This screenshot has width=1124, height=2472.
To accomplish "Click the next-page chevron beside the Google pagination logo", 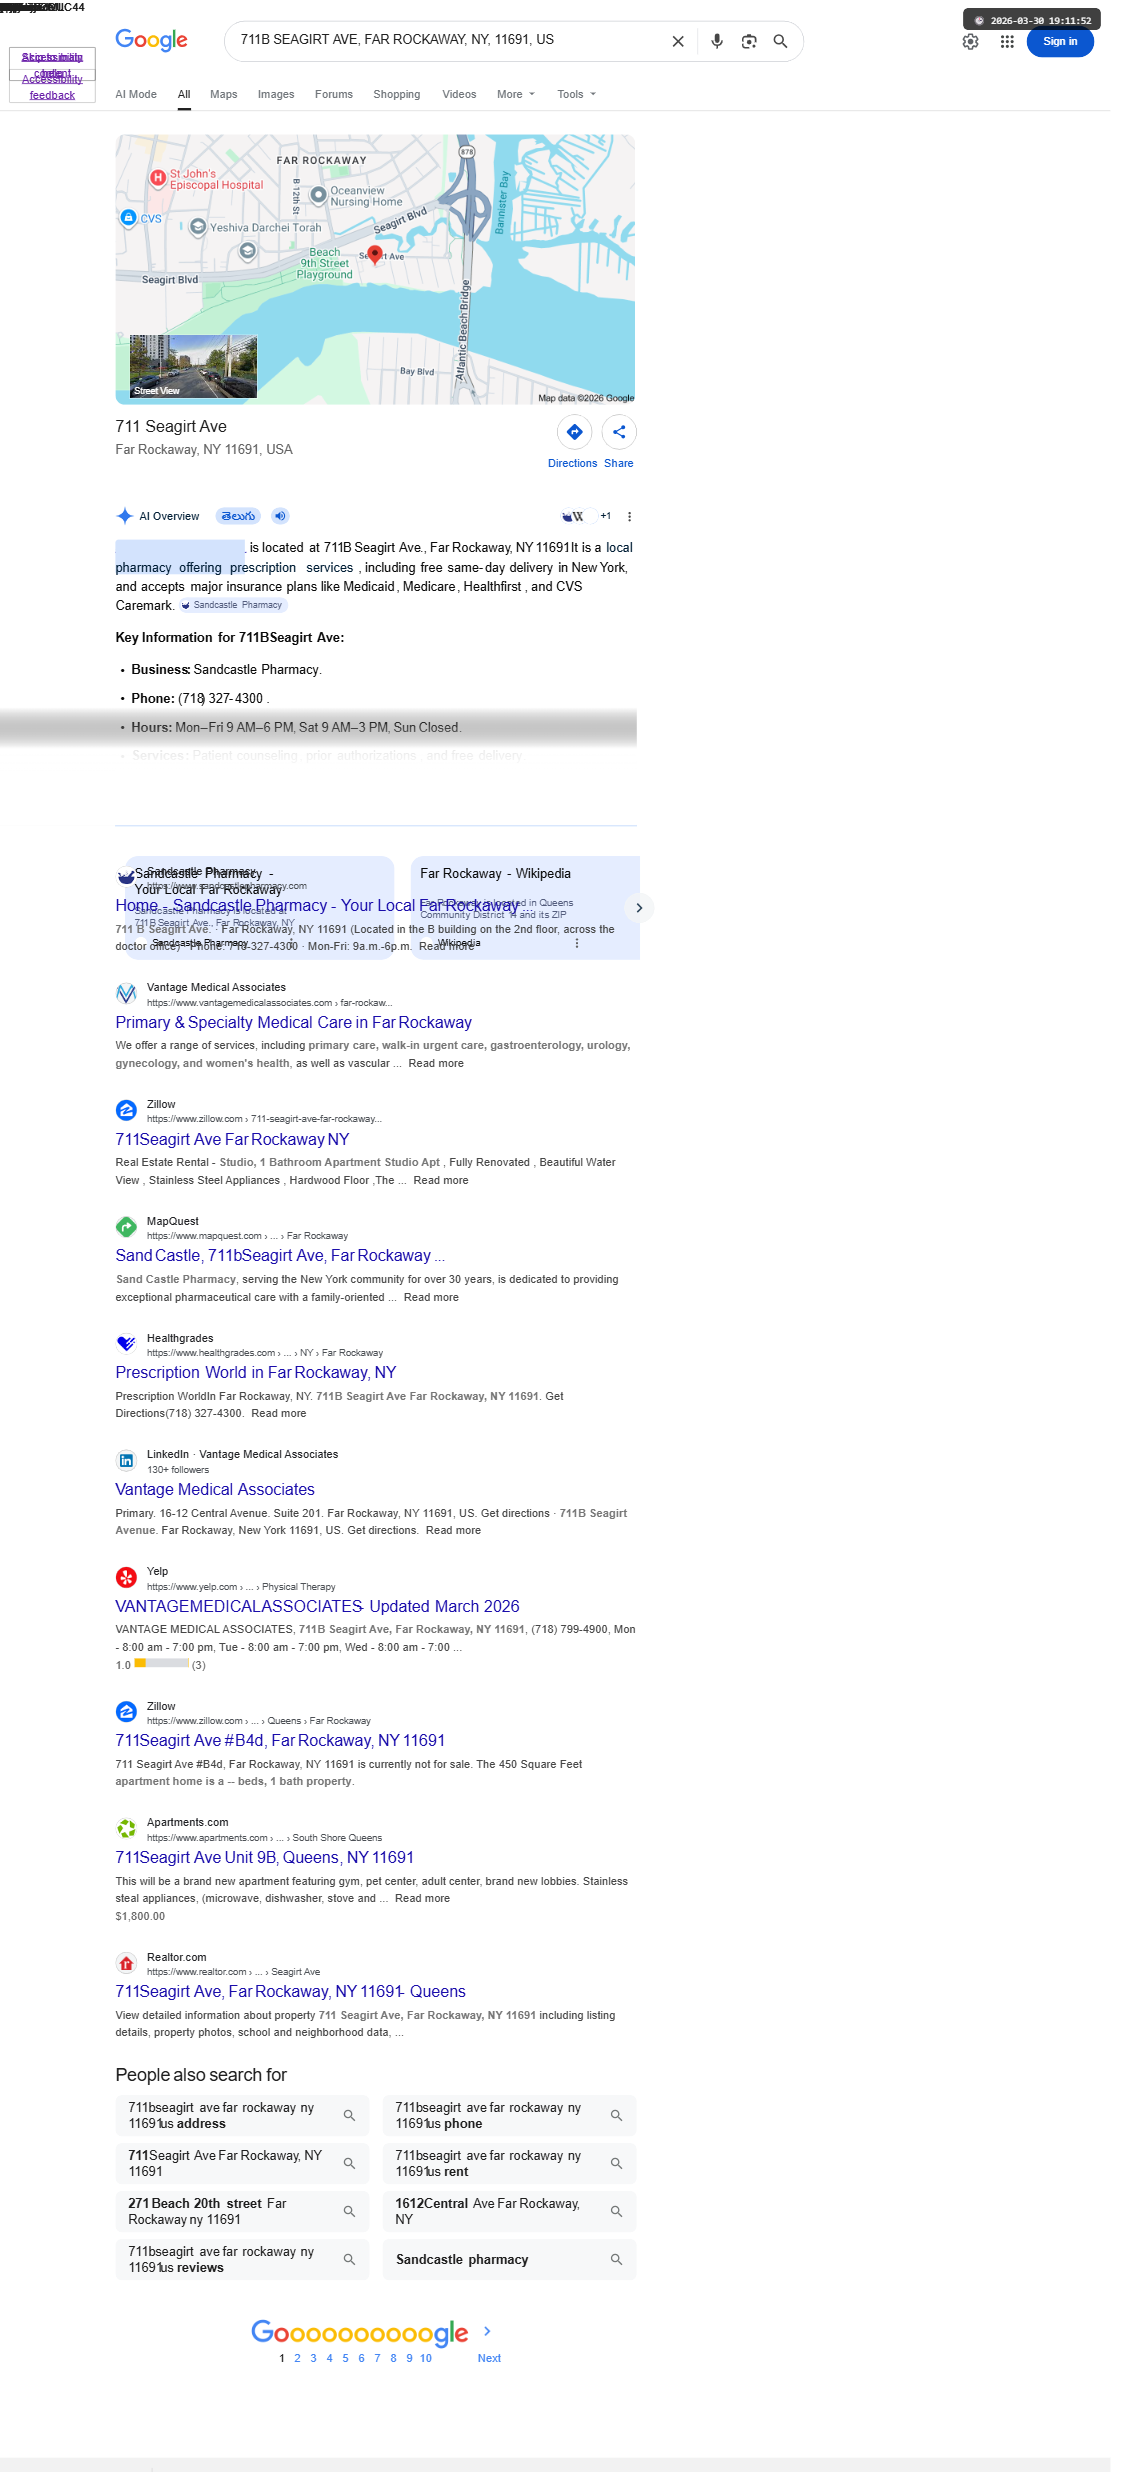I will point(487,2331).
